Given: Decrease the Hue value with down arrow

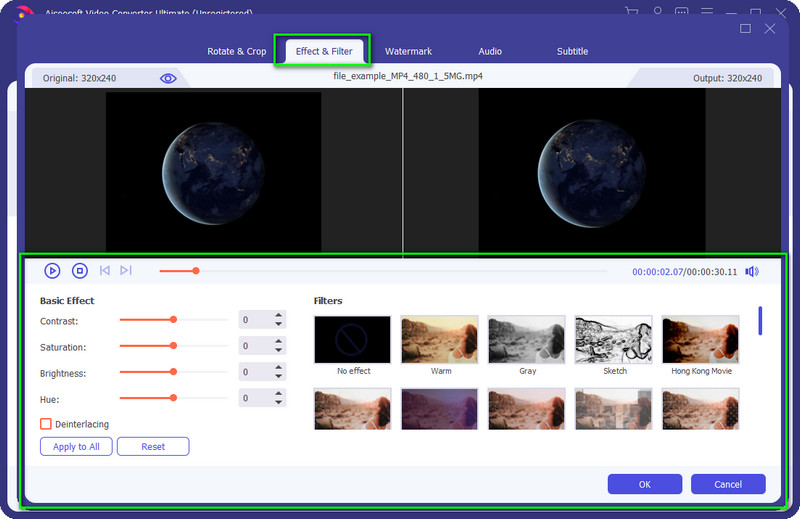Looking at the screenshot, I should 279,403.
